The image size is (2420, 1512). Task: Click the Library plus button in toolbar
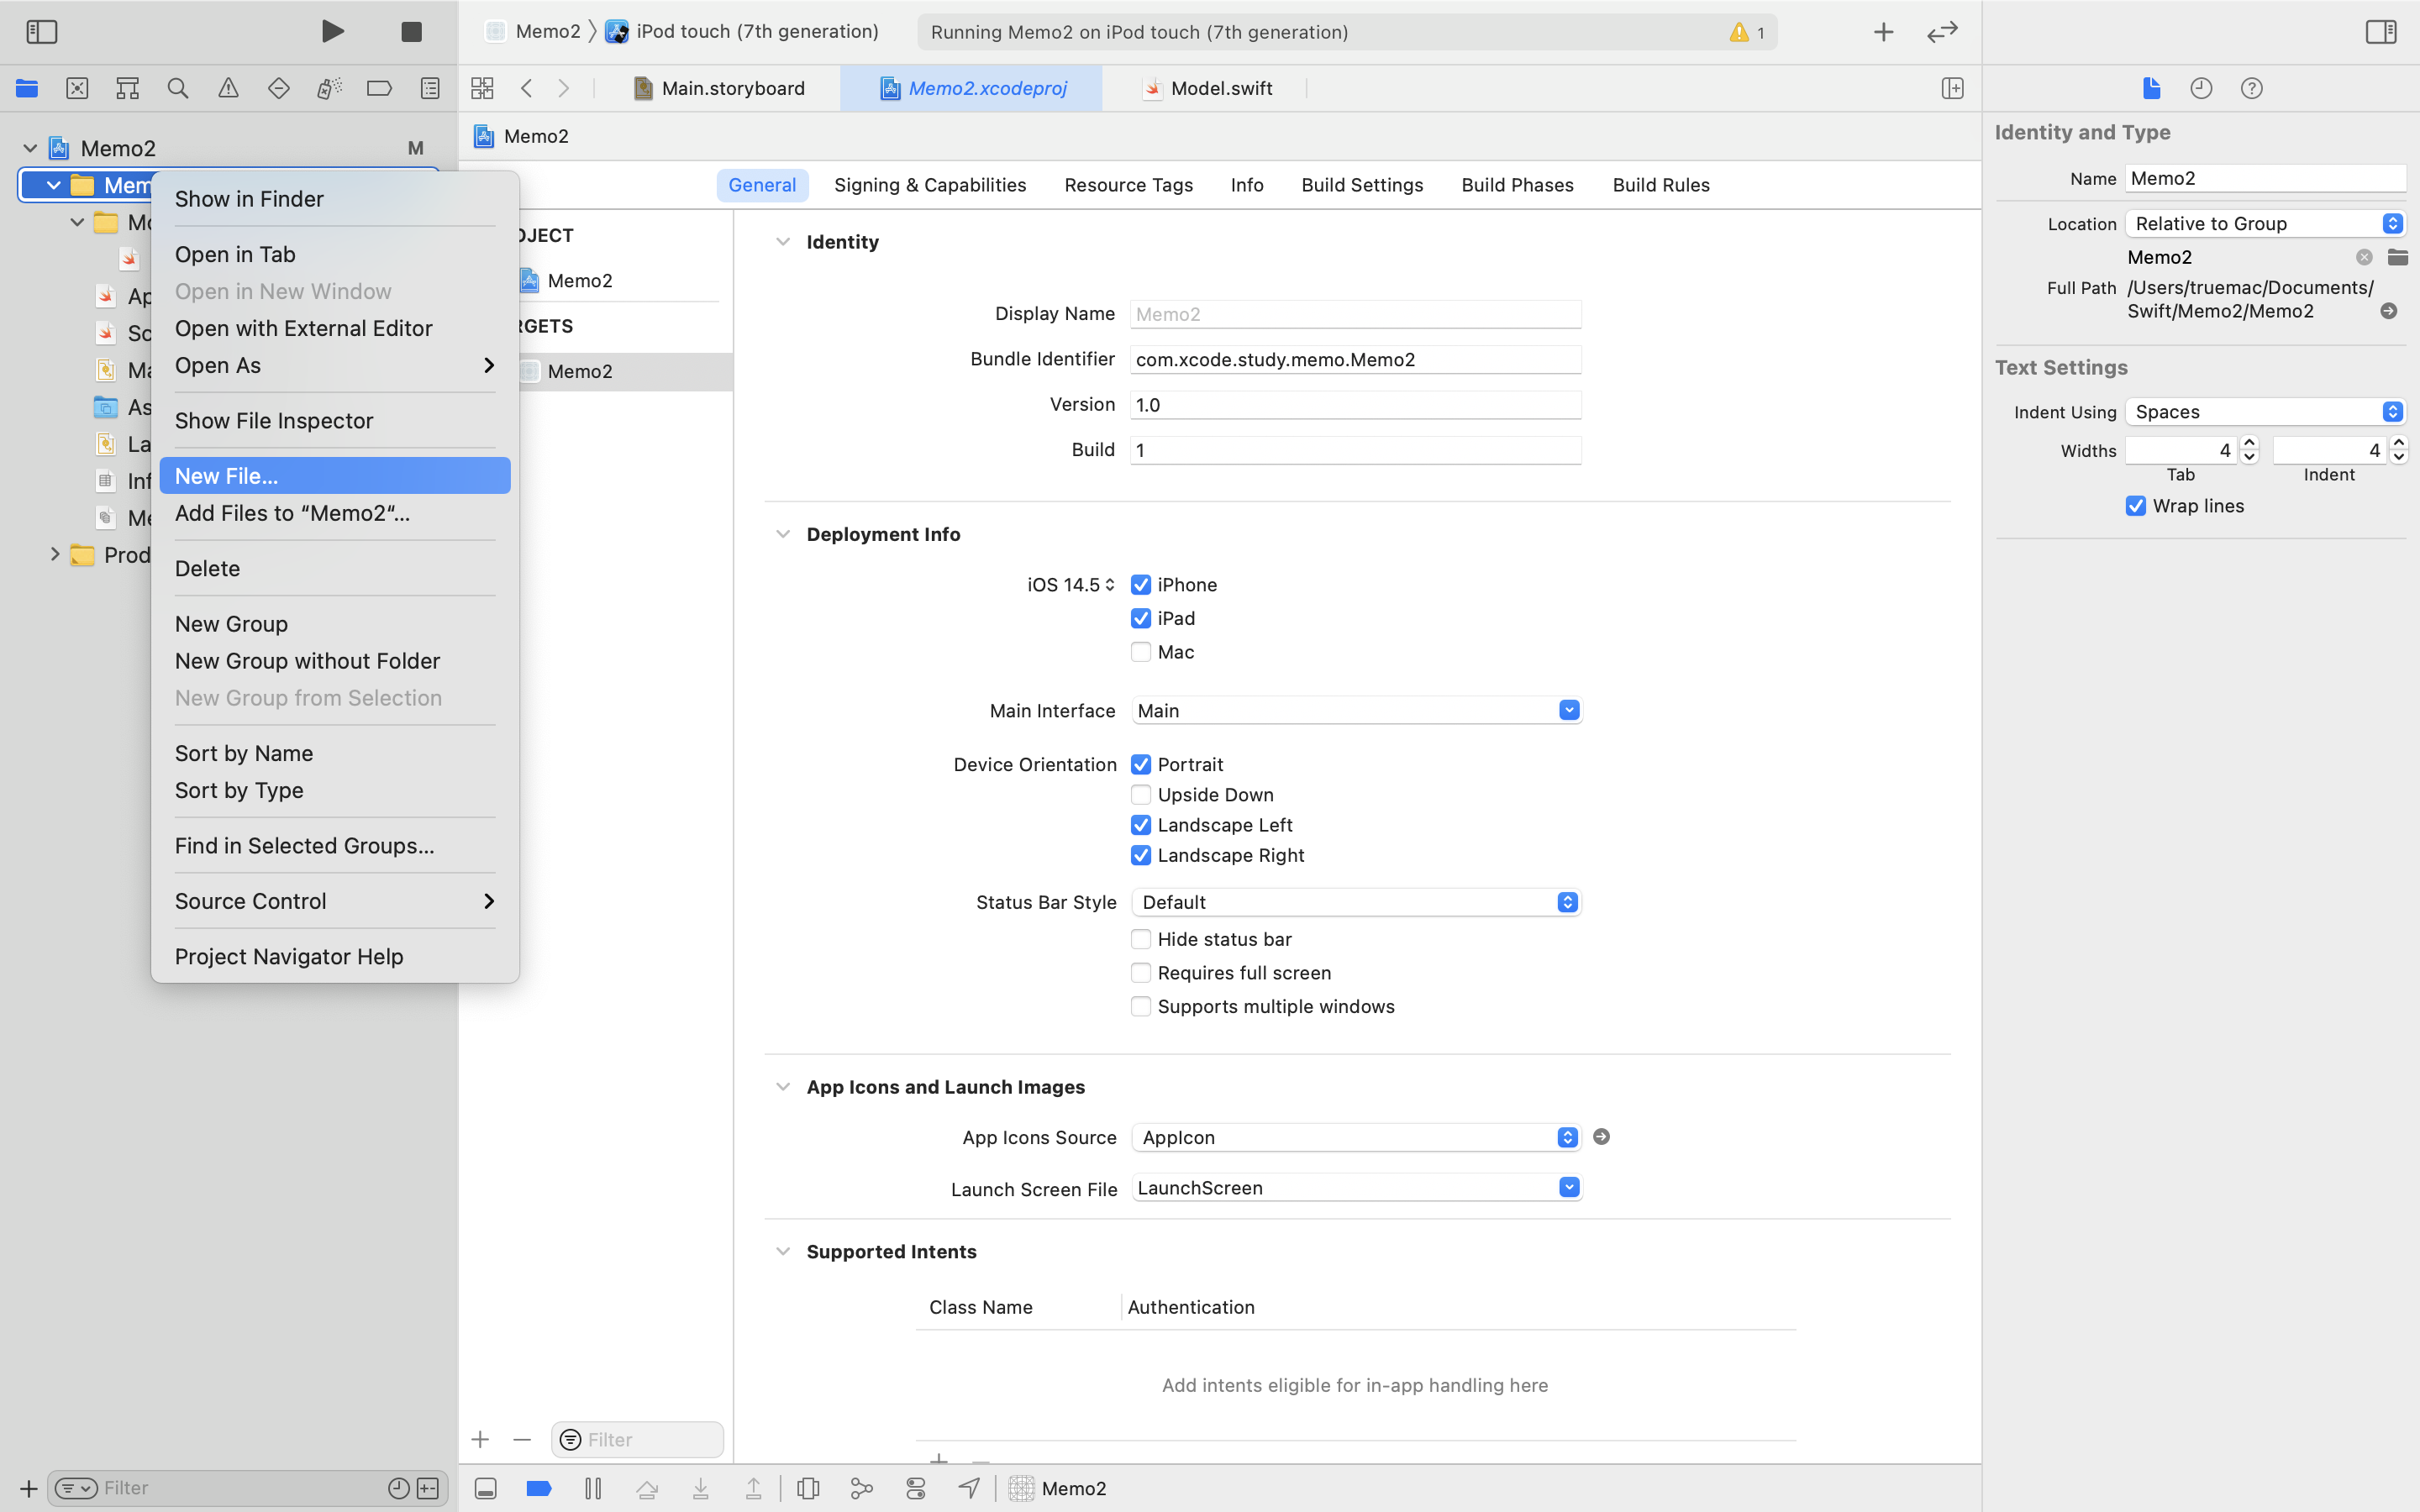[x=1883, y=32]
